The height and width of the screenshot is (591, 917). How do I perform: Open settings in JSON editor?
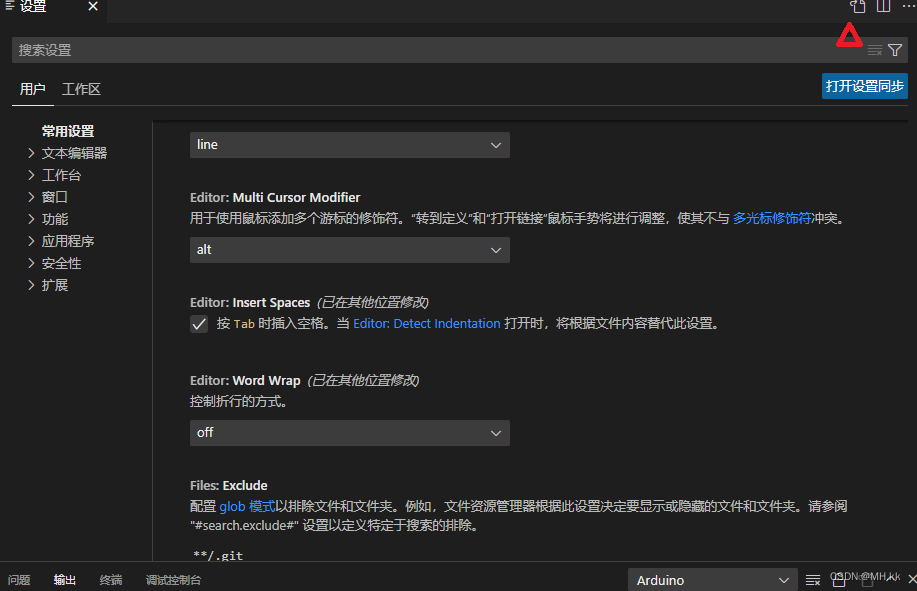tap(857, 7)
